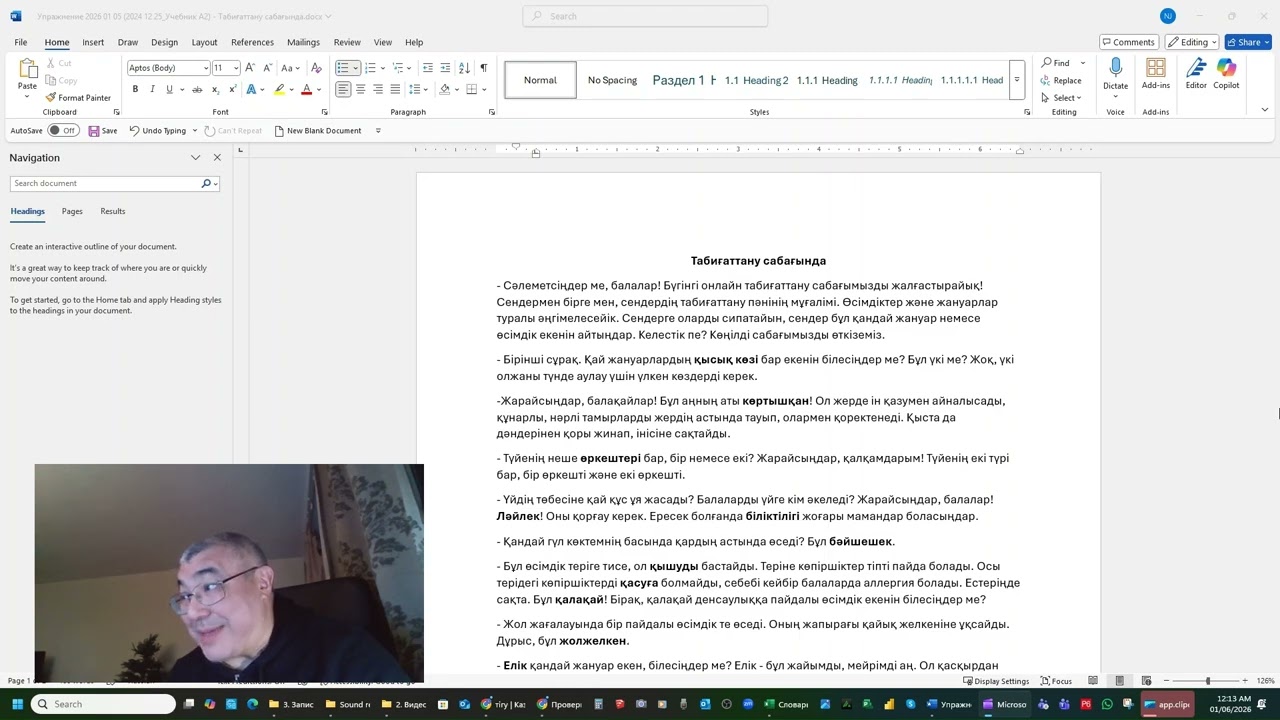Save the document from Quick Access toolbar
Image resolution: width=1280 pixels, height=720 pixels.
(x=103, y=131)
